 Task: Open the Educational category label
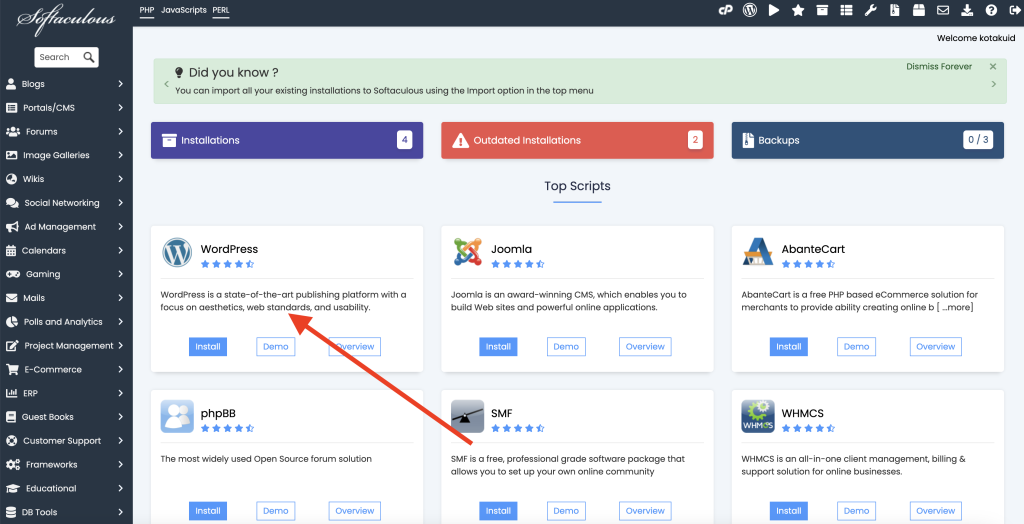[x=51, y=488]
